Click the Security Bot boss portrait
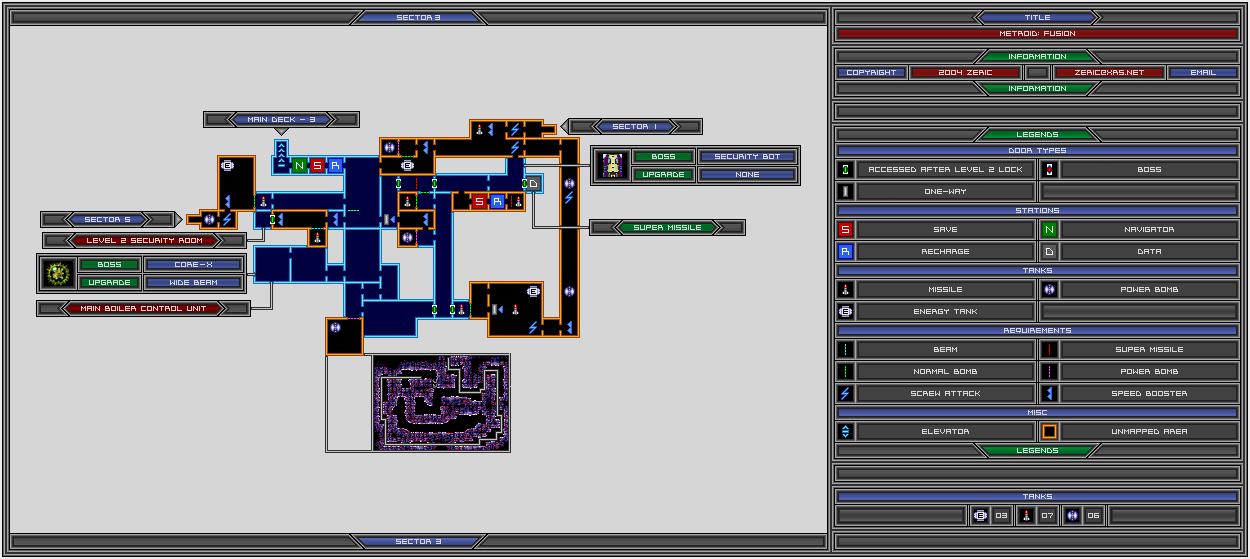 point(612,166)
